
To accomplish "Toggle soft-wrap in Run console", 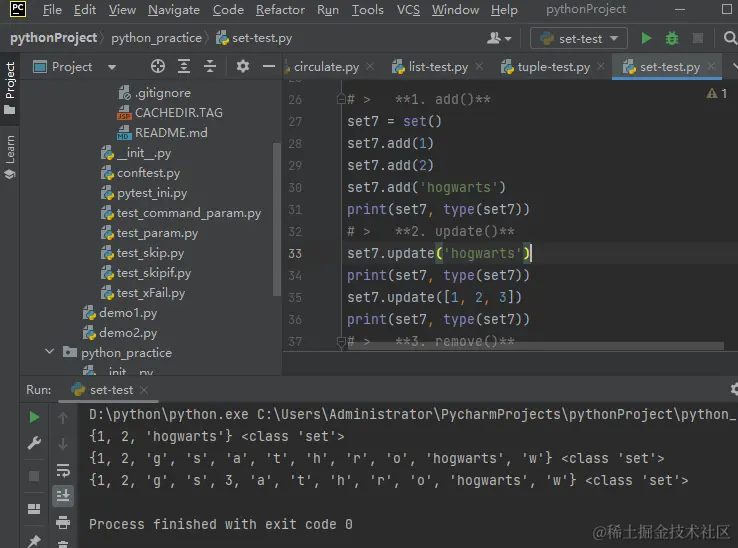I will (x=63, y=470).
